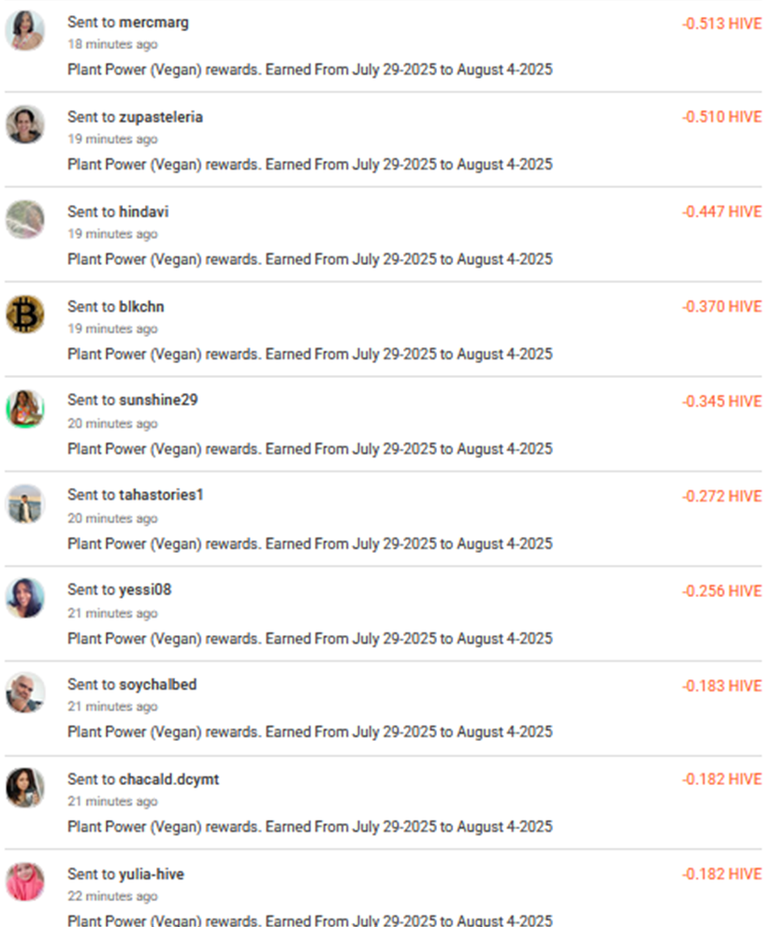Open the blkchn username link
This screenshot has width=768, height=927.
[141, 306]
